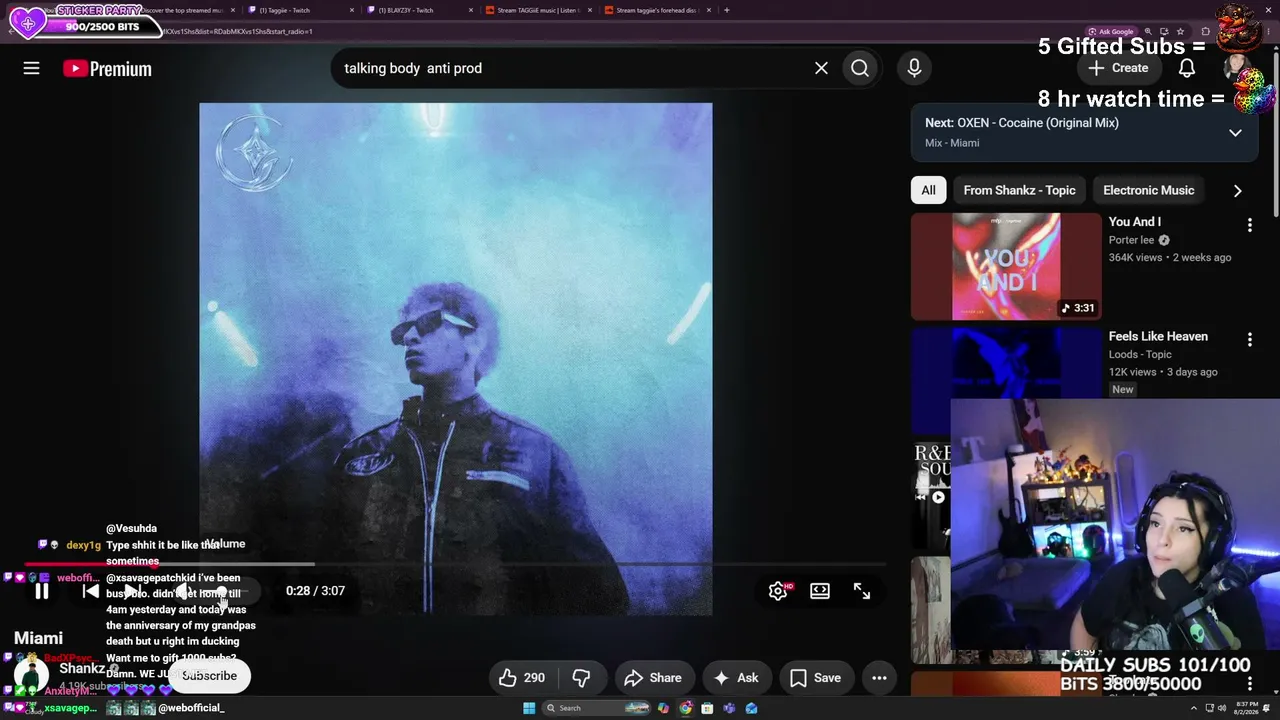Image resolution: width=1280 pixels, height=720 pixels.
Task: Toggle theater mode
Action: pos(820,591)
